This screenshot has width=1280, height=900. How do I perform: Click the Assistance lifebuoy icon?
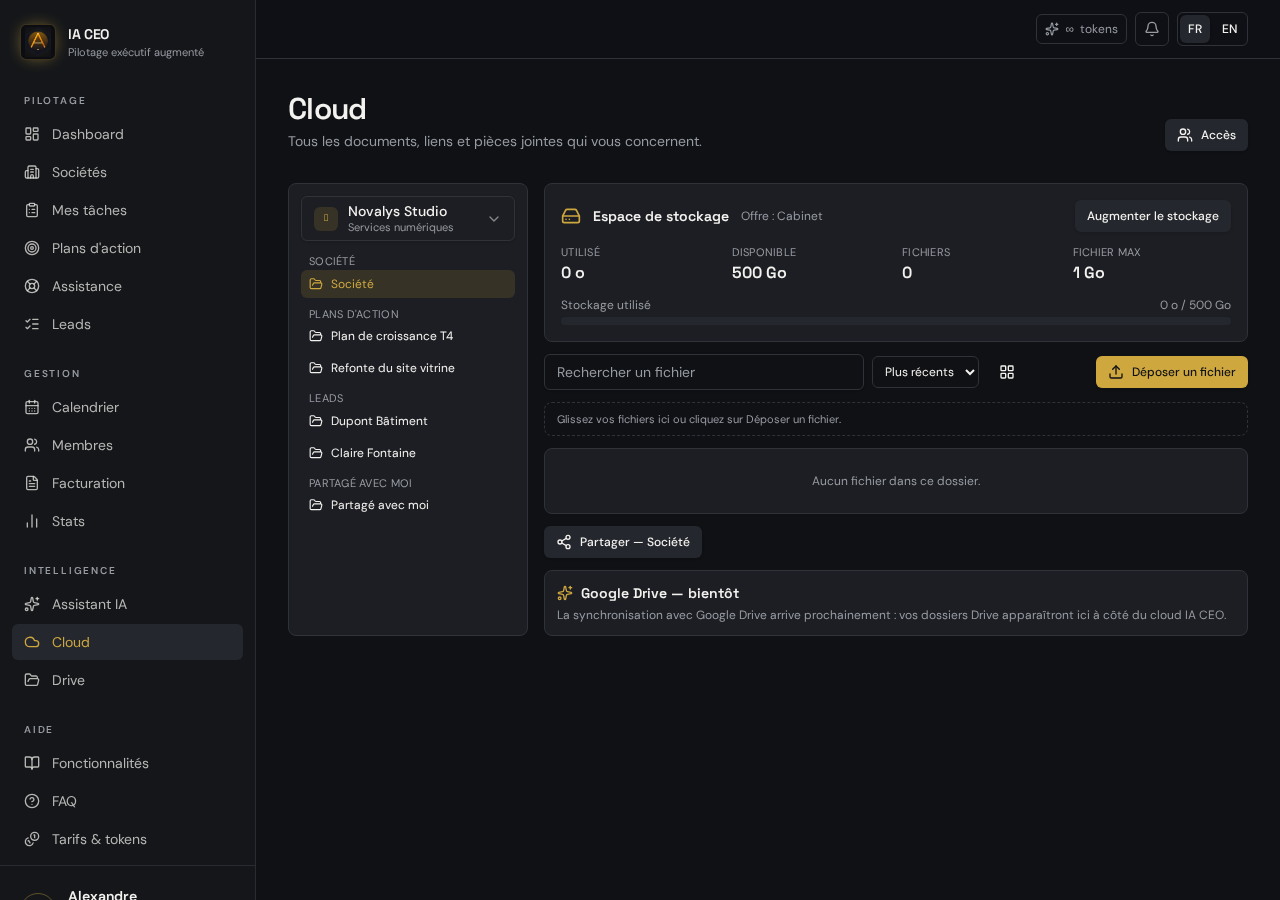[x=32, y=286]
